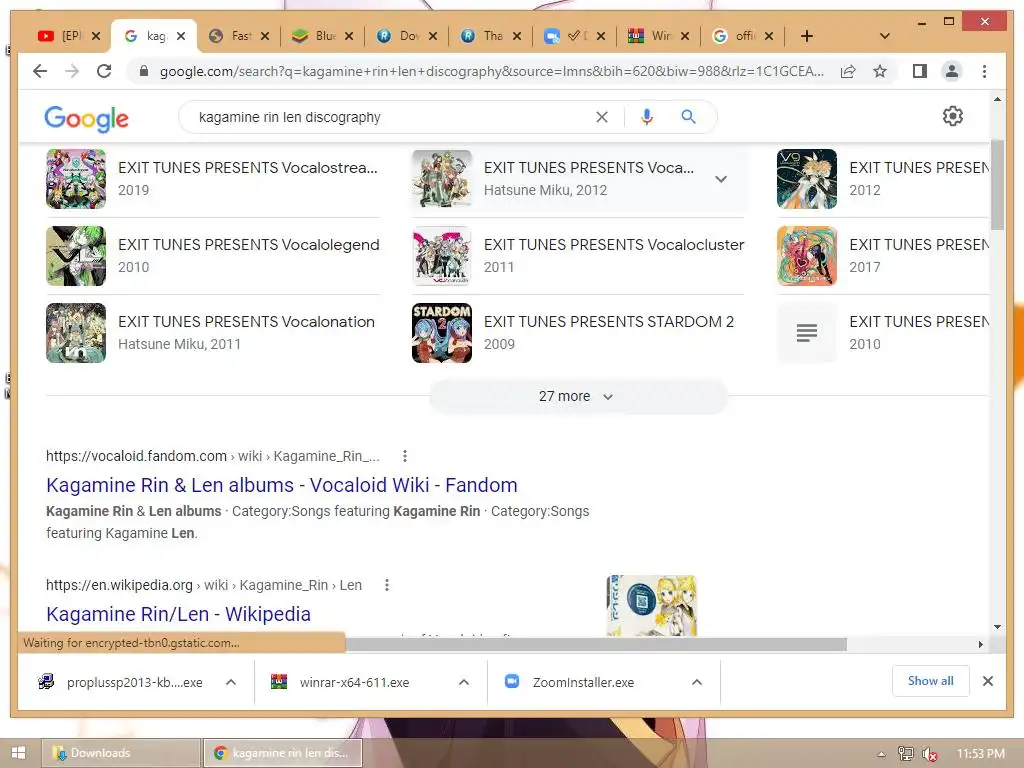Click the horizontal scrollbar thumb
The width and height of the screenshot is (1024, 768).
click(596, 645)
